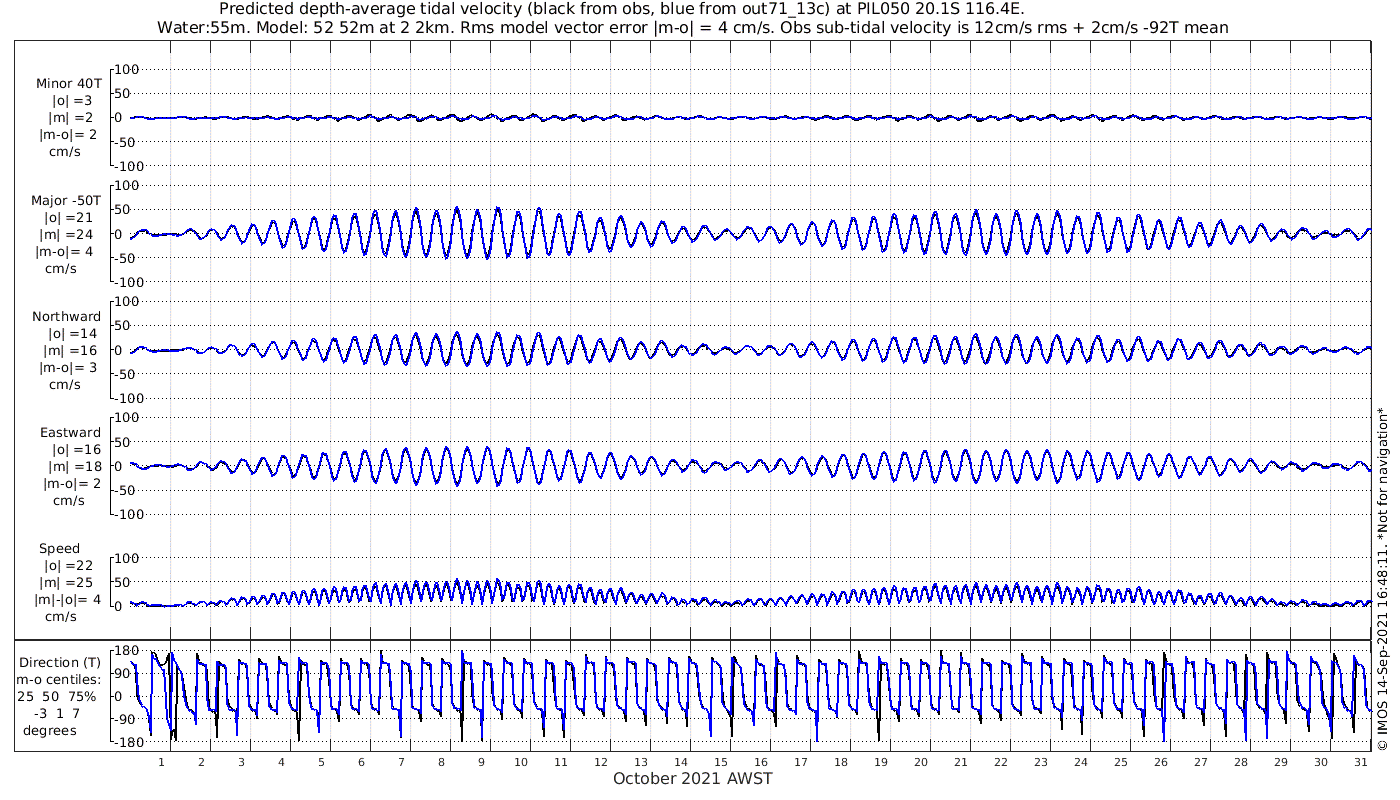
Task: Select the Speed panel label
Action: click(x=60, y=549)
